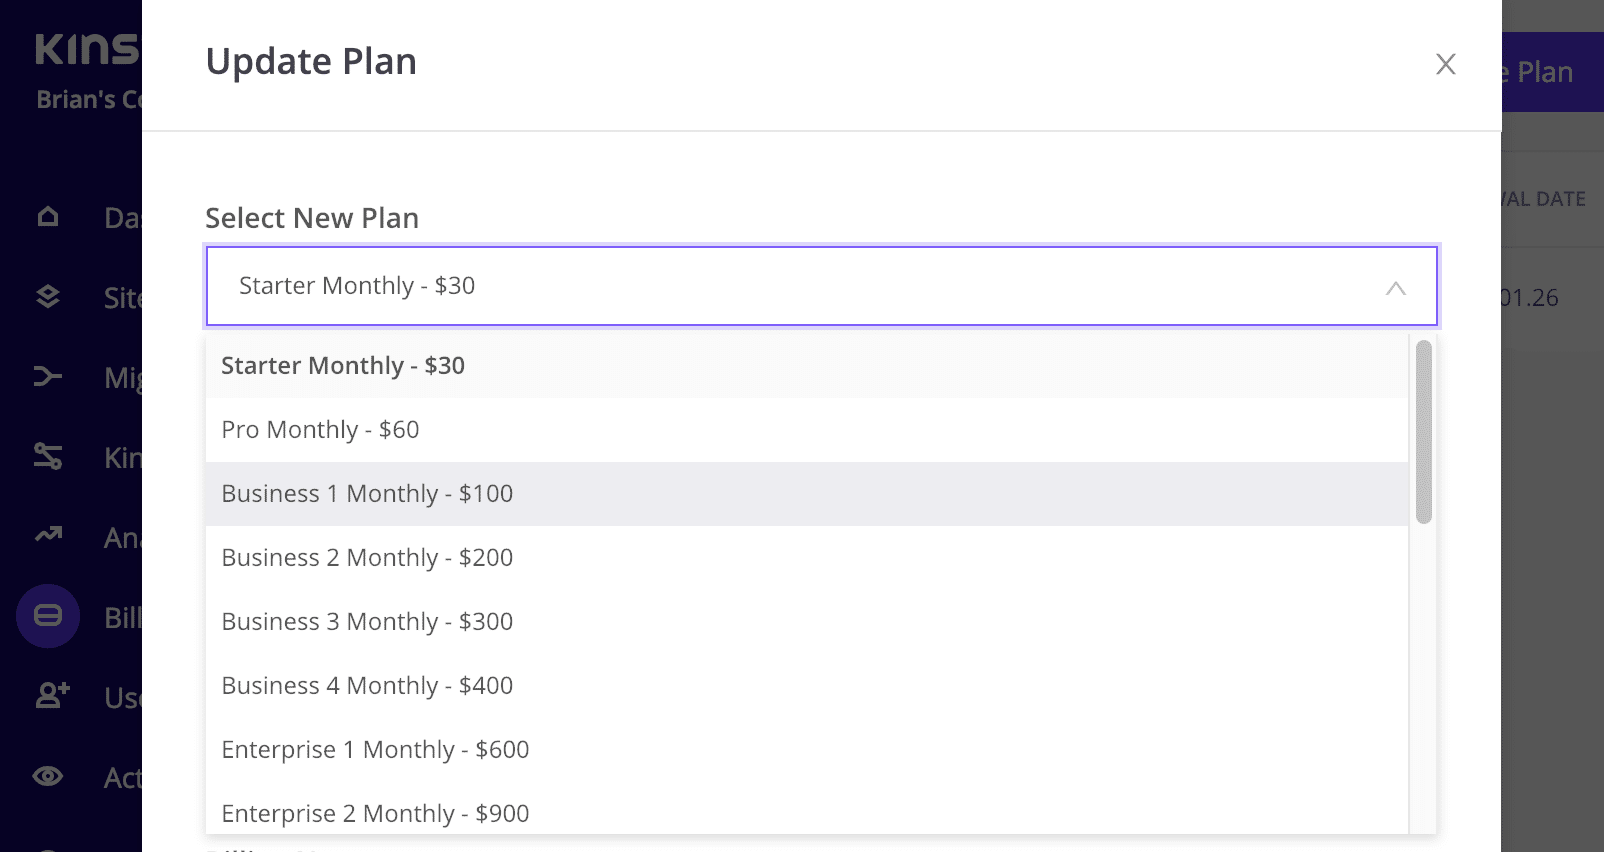Click the Kinsta DNS routing icon
The height and width of the screenshot is (852, 1604).
(x=48, y=456)
